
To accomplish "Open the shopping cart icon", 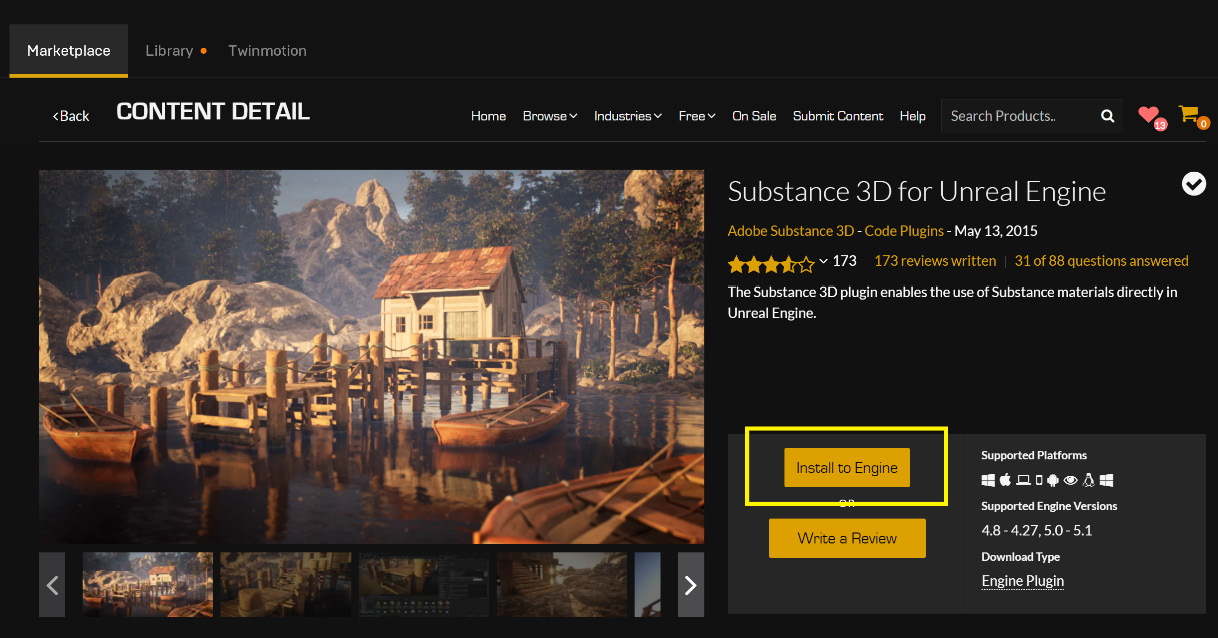I will tap(1189, 114).
